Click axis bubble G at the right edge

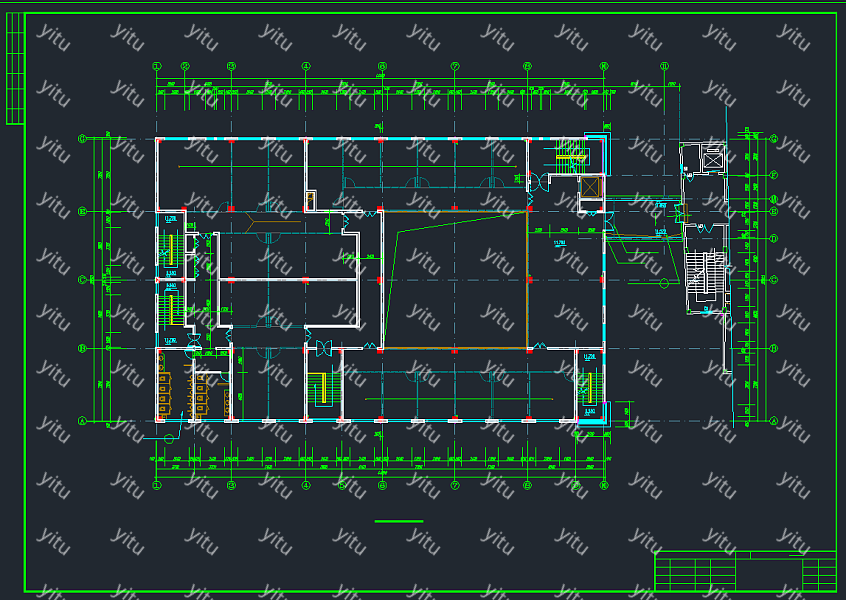[774, 139]
